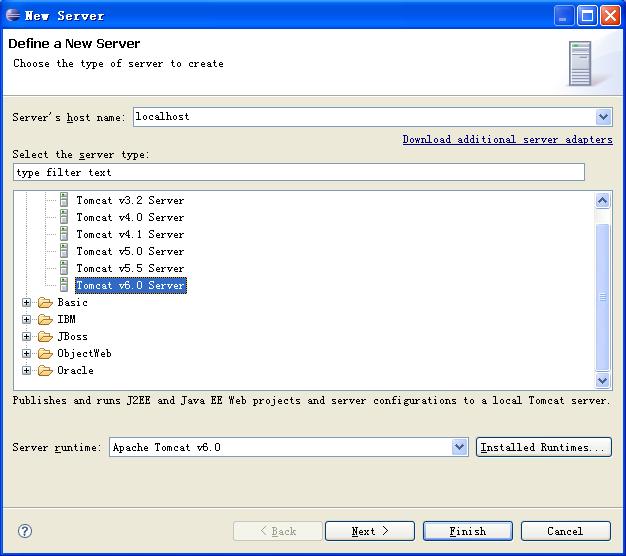Click the Tomcat v5.5 Server icon
Image resolution: width=626 pixels, height=556 pixels.
tap(64, 268)
